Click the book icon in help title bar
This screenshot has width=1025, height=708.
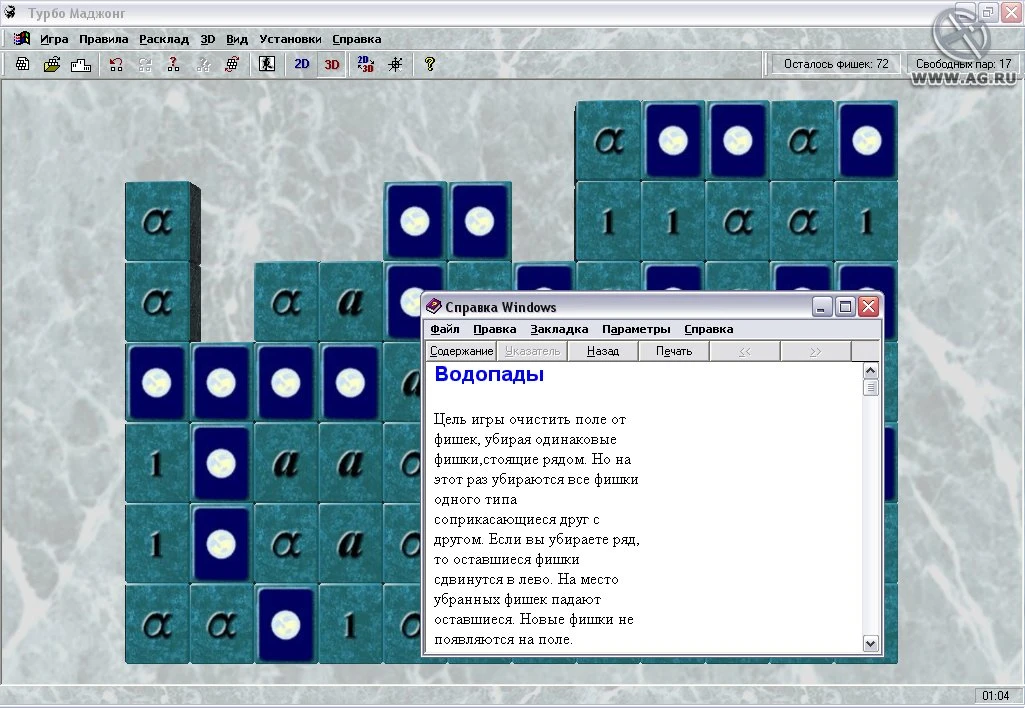tap(433, 307)
